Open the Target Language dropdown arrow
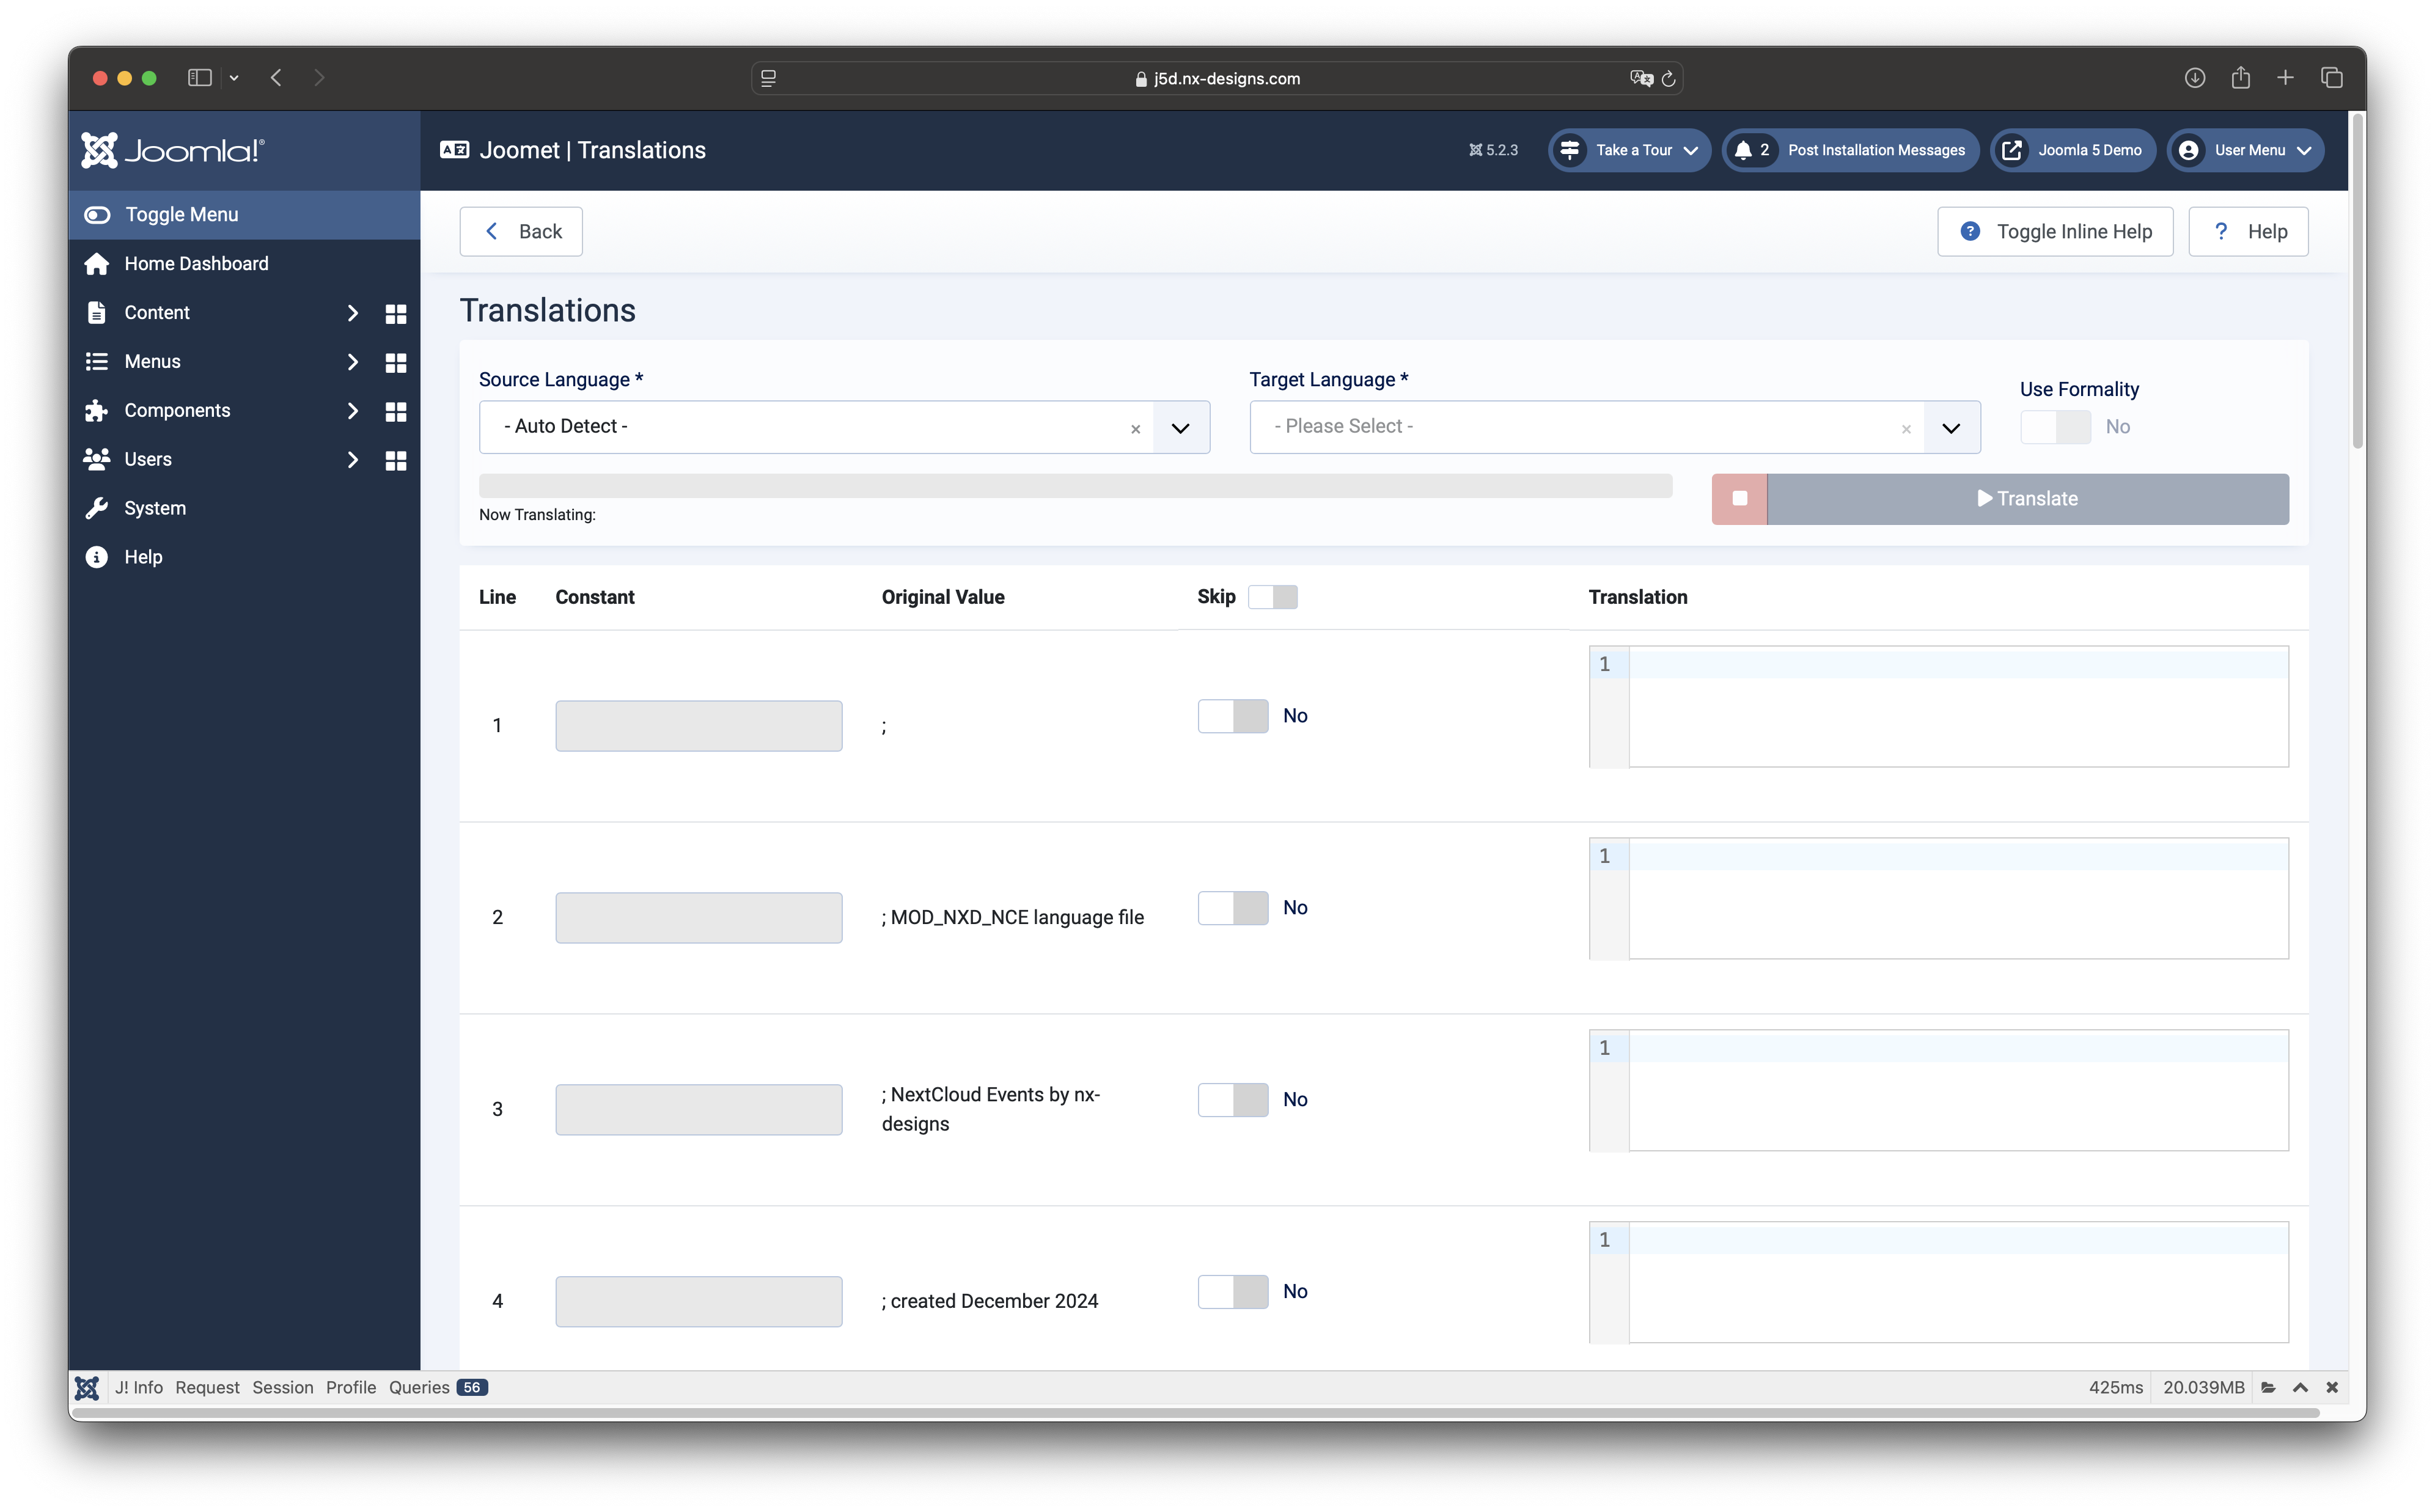 coord(1951,428)
